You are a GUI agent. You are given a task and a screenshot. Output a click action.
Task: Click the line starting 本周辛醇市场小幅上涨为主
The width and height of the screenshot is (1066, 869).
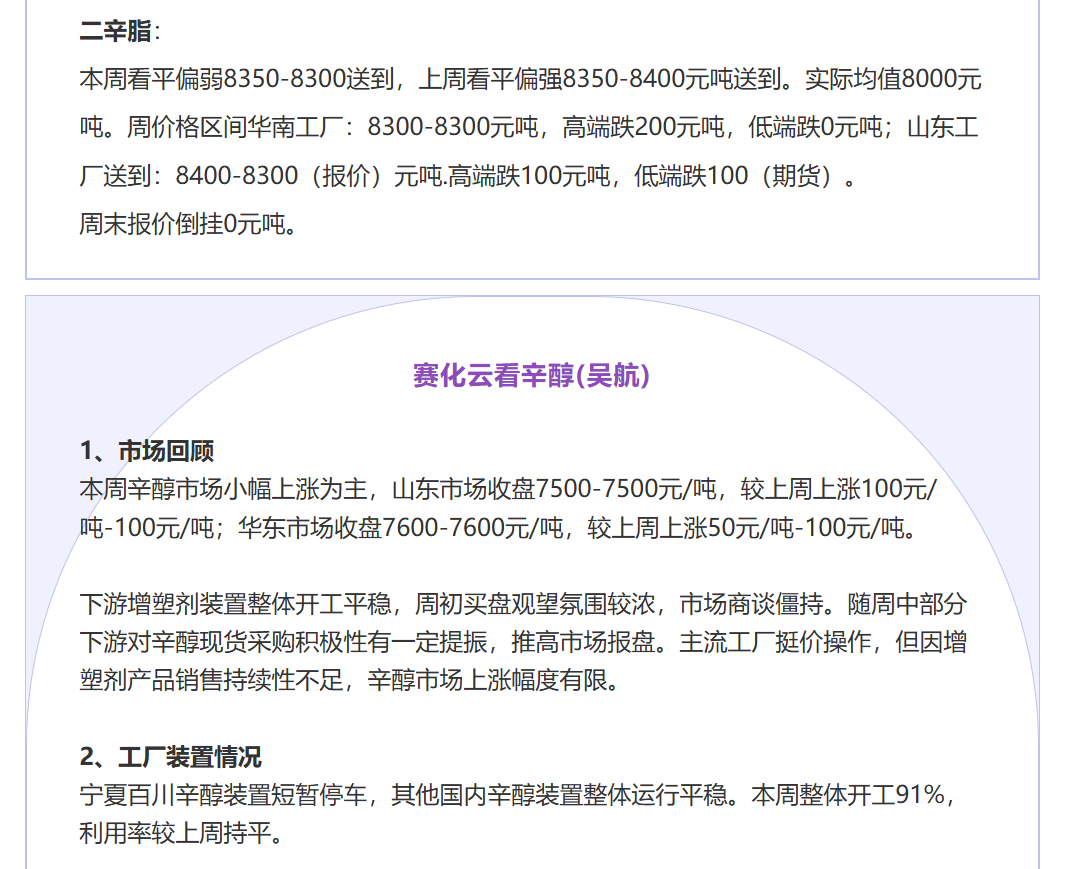(508, 489)
